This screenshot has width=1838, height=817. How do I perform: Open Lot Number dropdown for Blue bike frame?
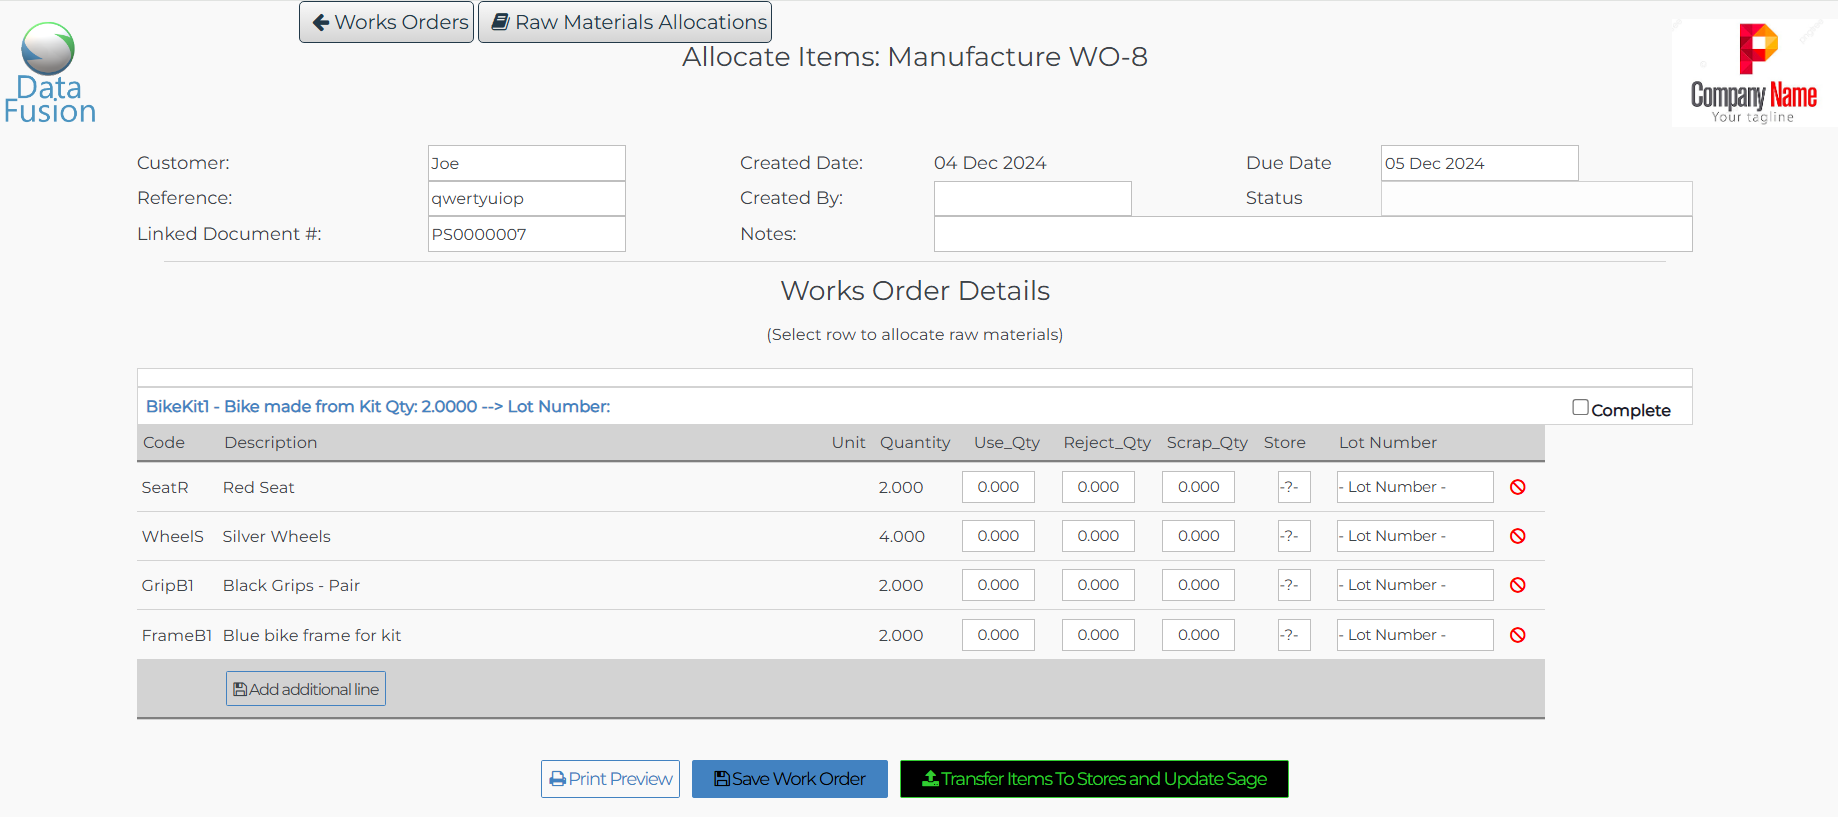(1414, 635)
